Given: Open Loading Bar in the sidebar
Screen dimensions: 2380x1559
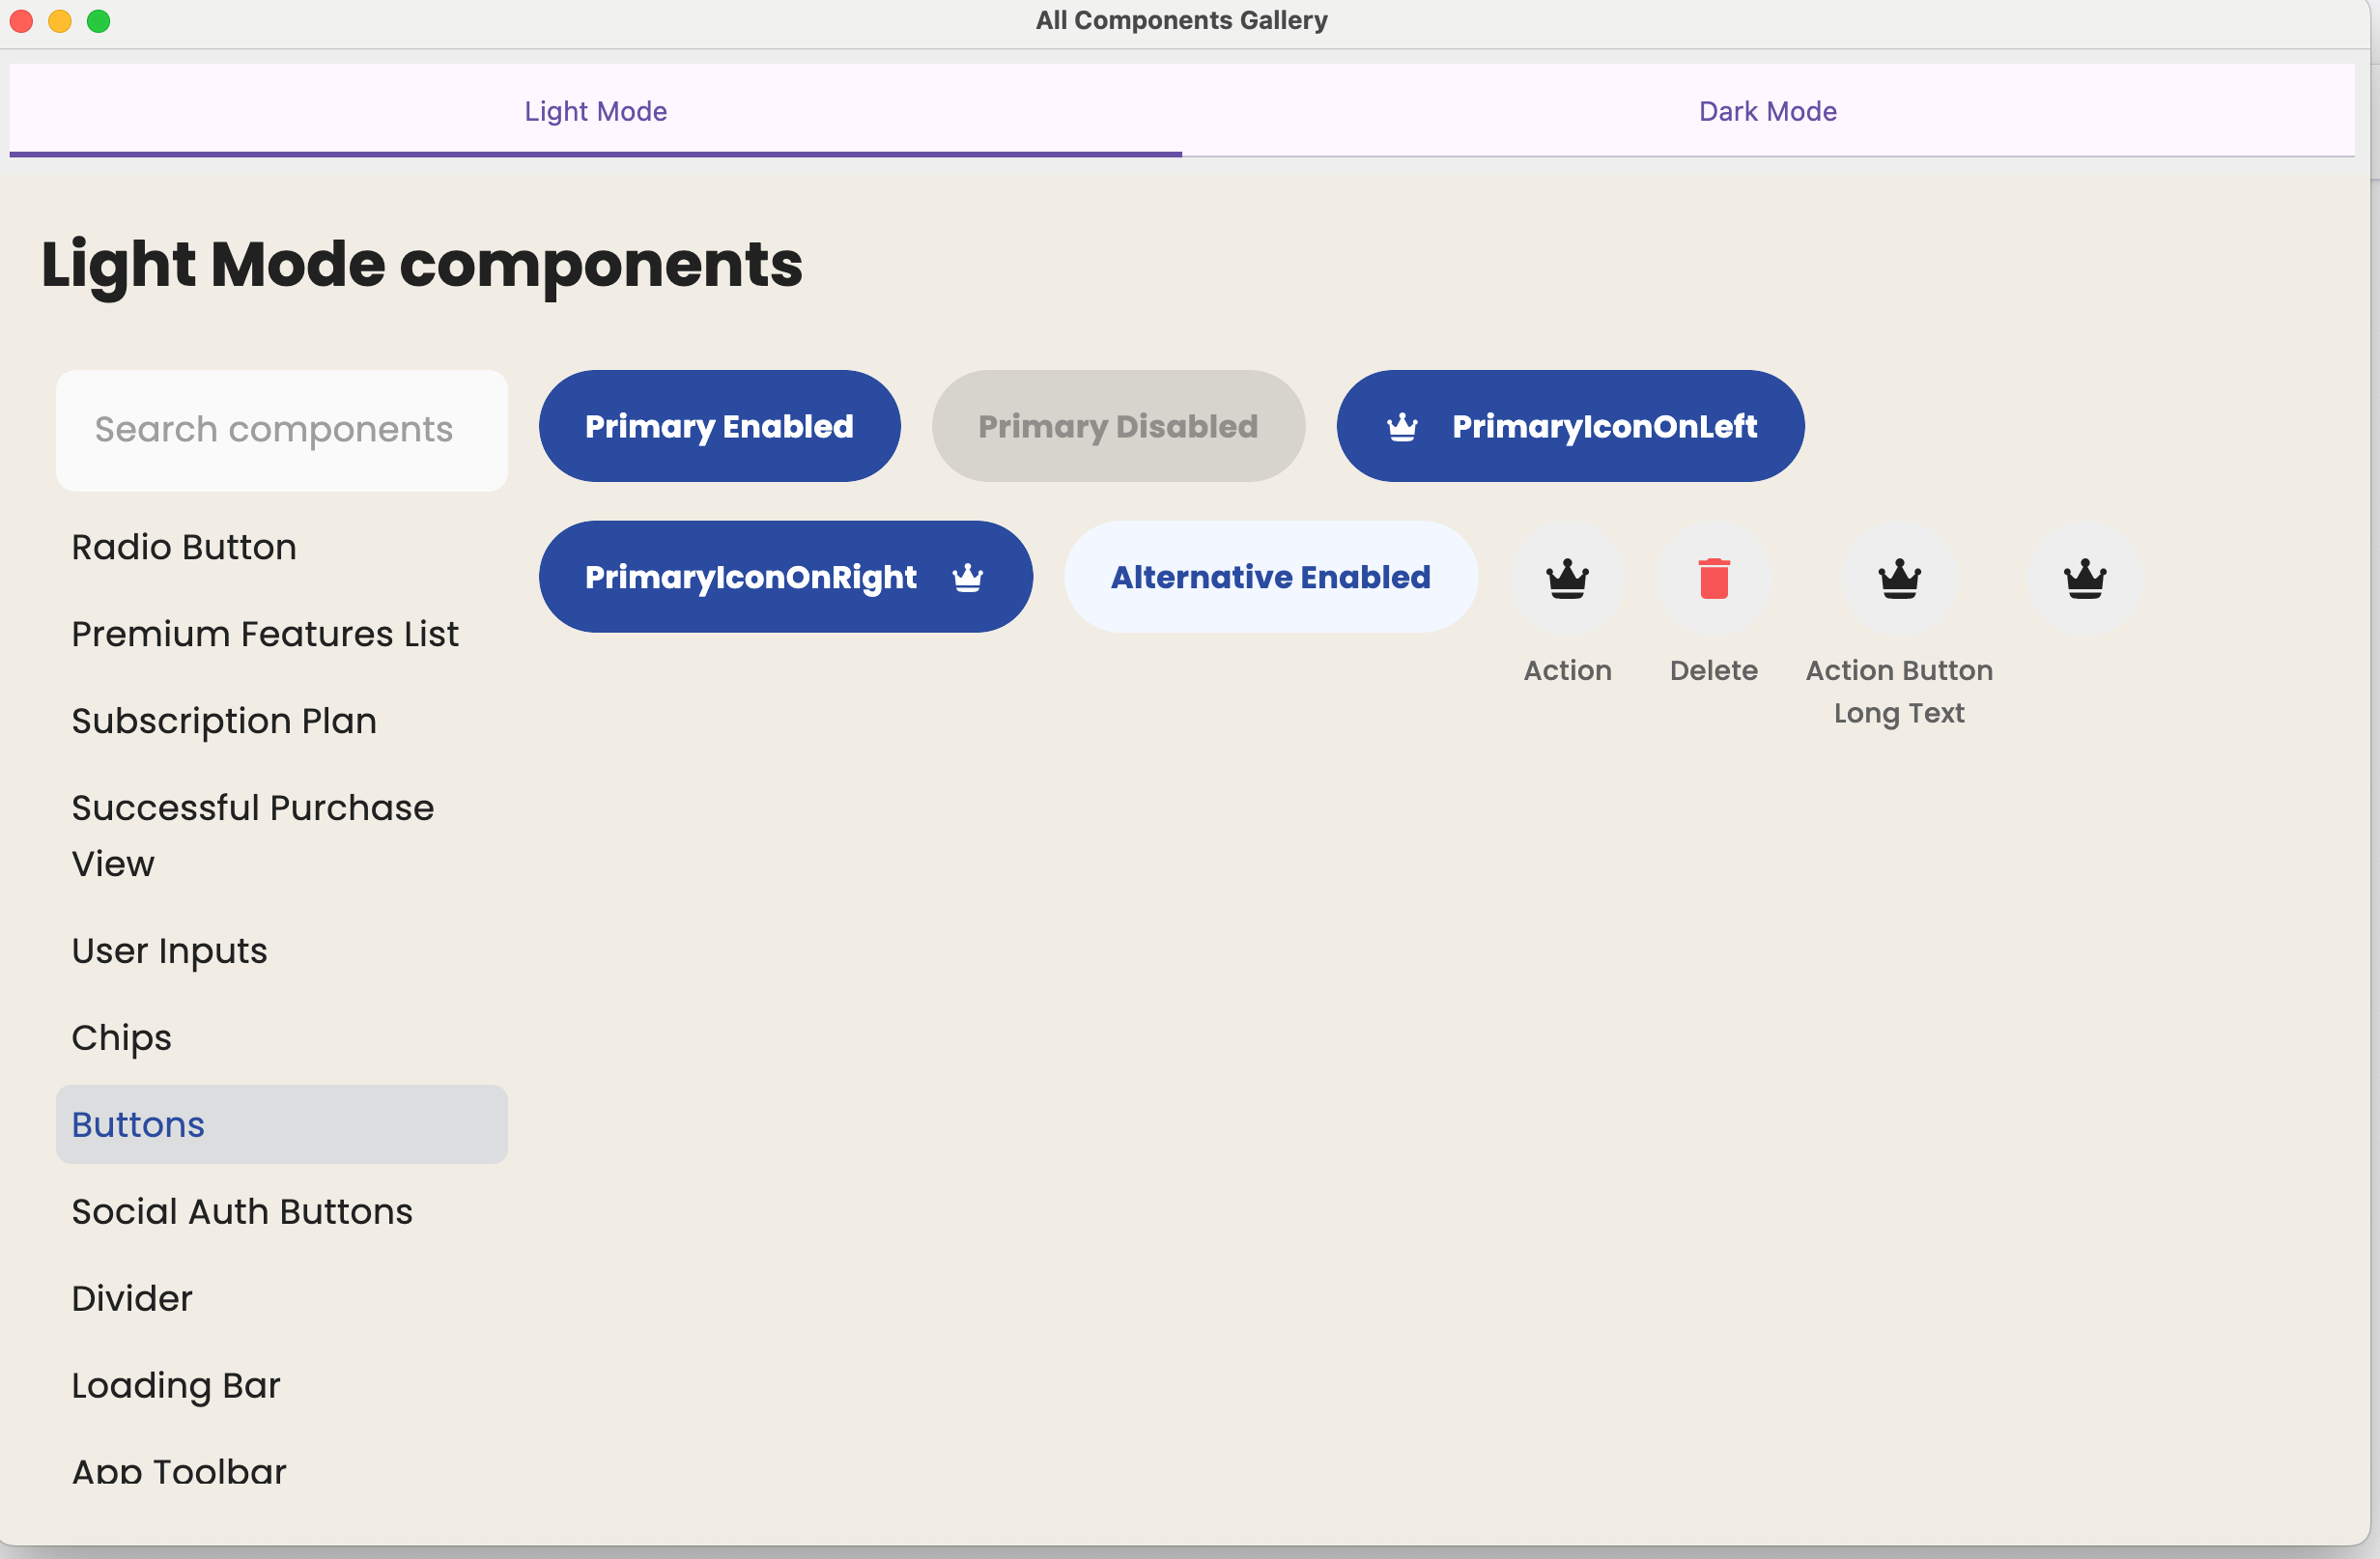Looking at the screenshot, I should coord(281,1385).
